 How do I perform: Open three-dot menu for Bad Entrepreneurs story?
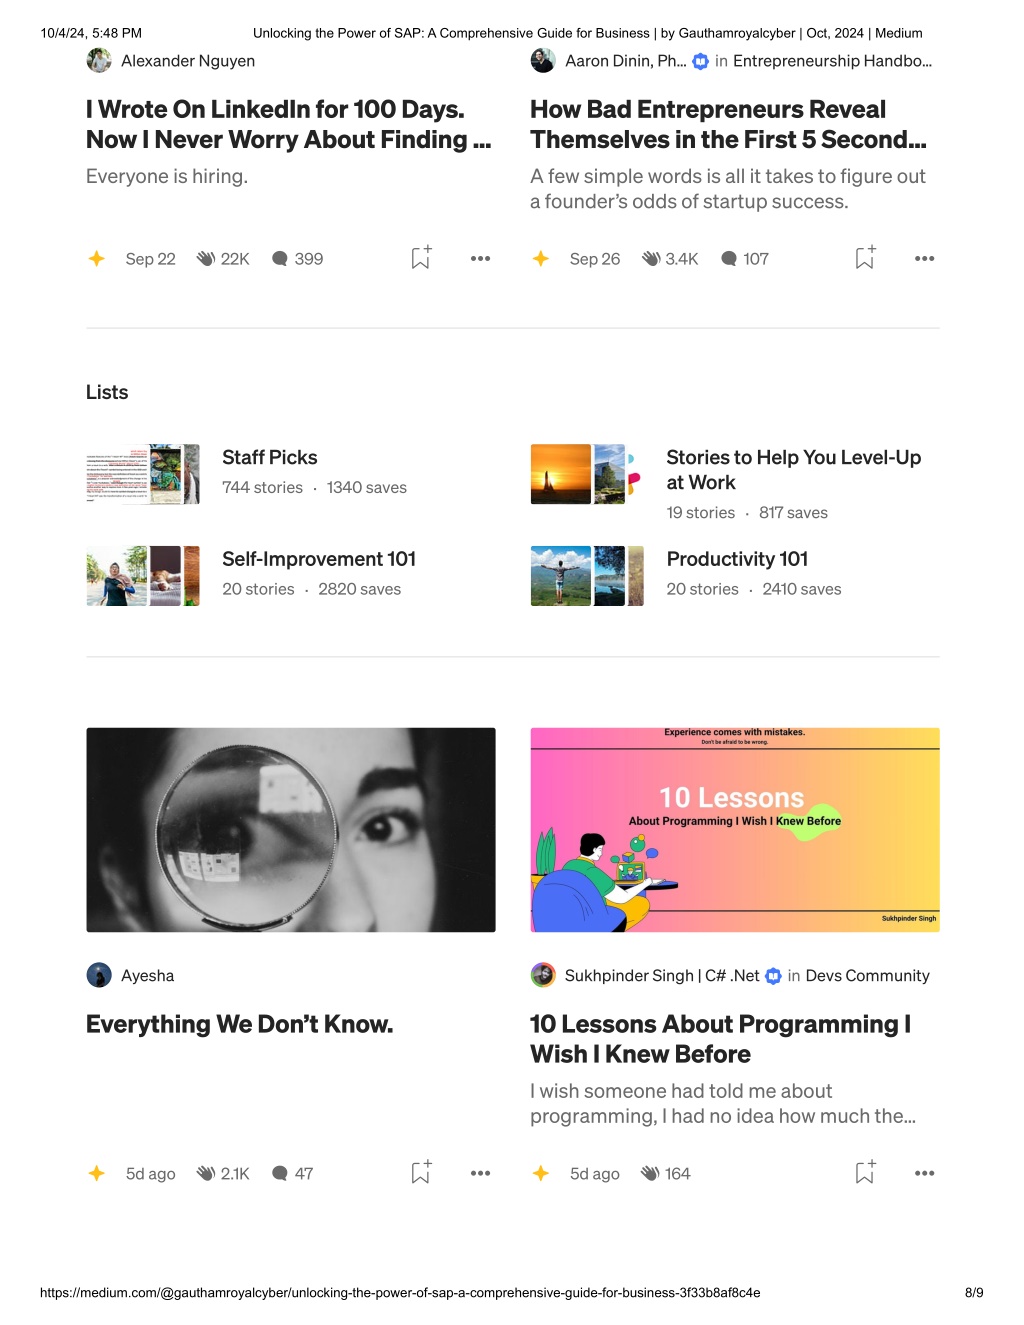click(x=925, y=258)
